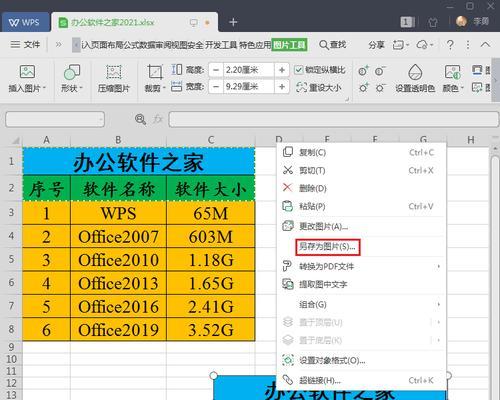Decrease contrast with the minus circle icon
This screenshot has width=500, height=400.
380,71
